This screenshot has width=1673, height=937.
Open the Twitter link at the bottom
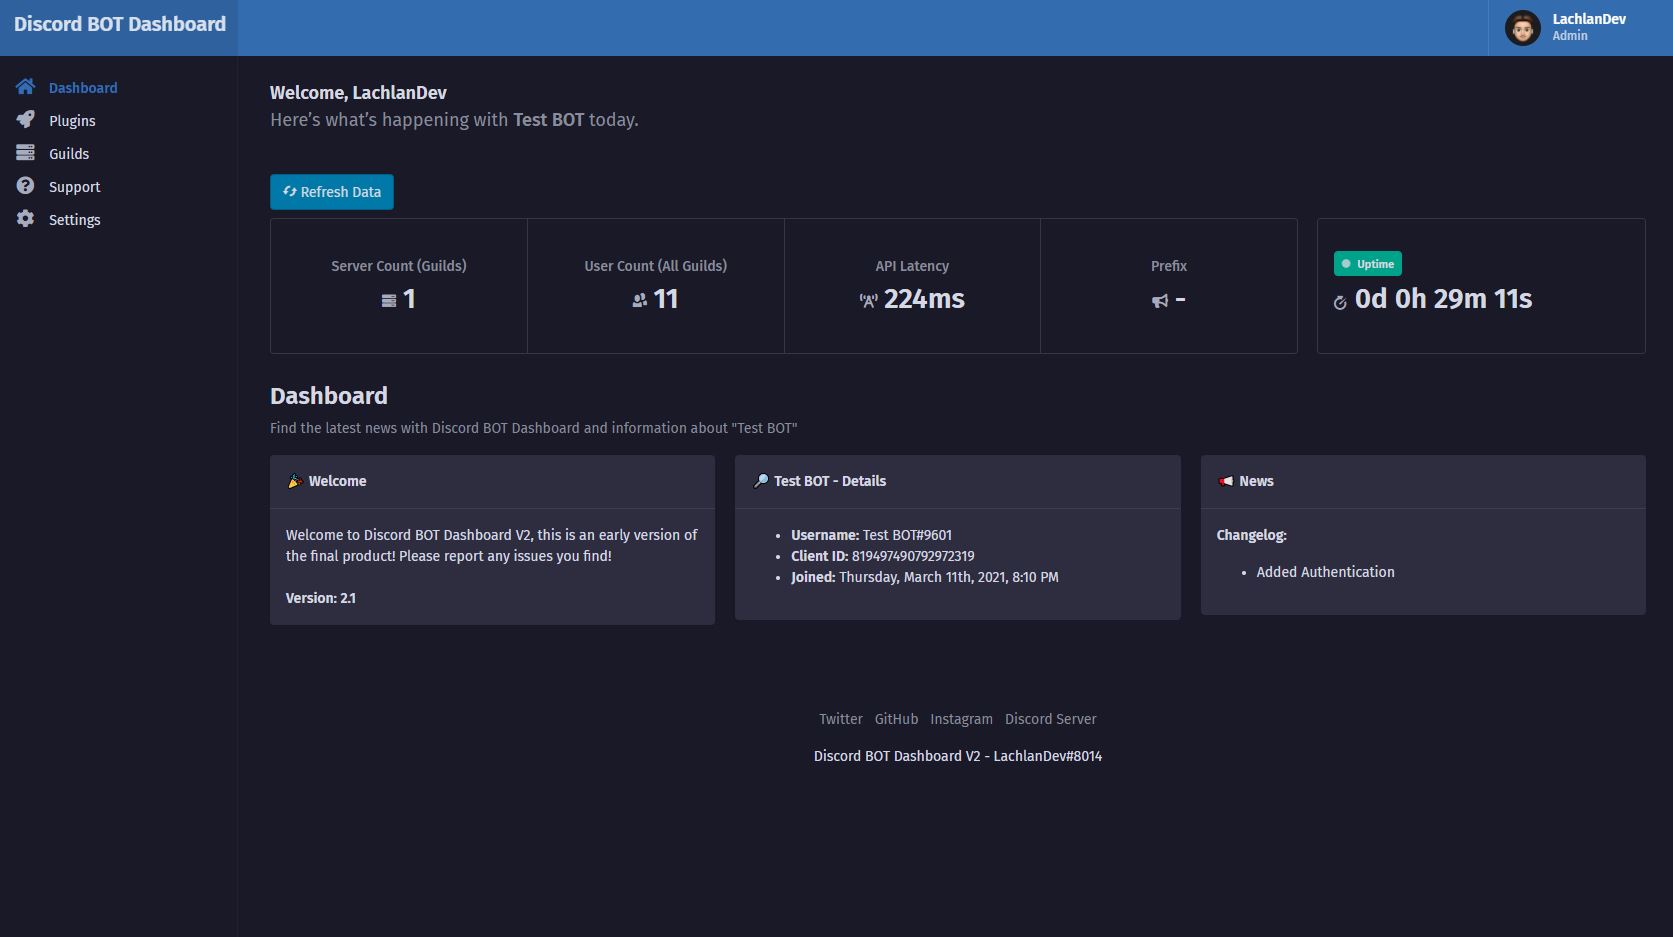pyautogui.click(x=840, y=718)
